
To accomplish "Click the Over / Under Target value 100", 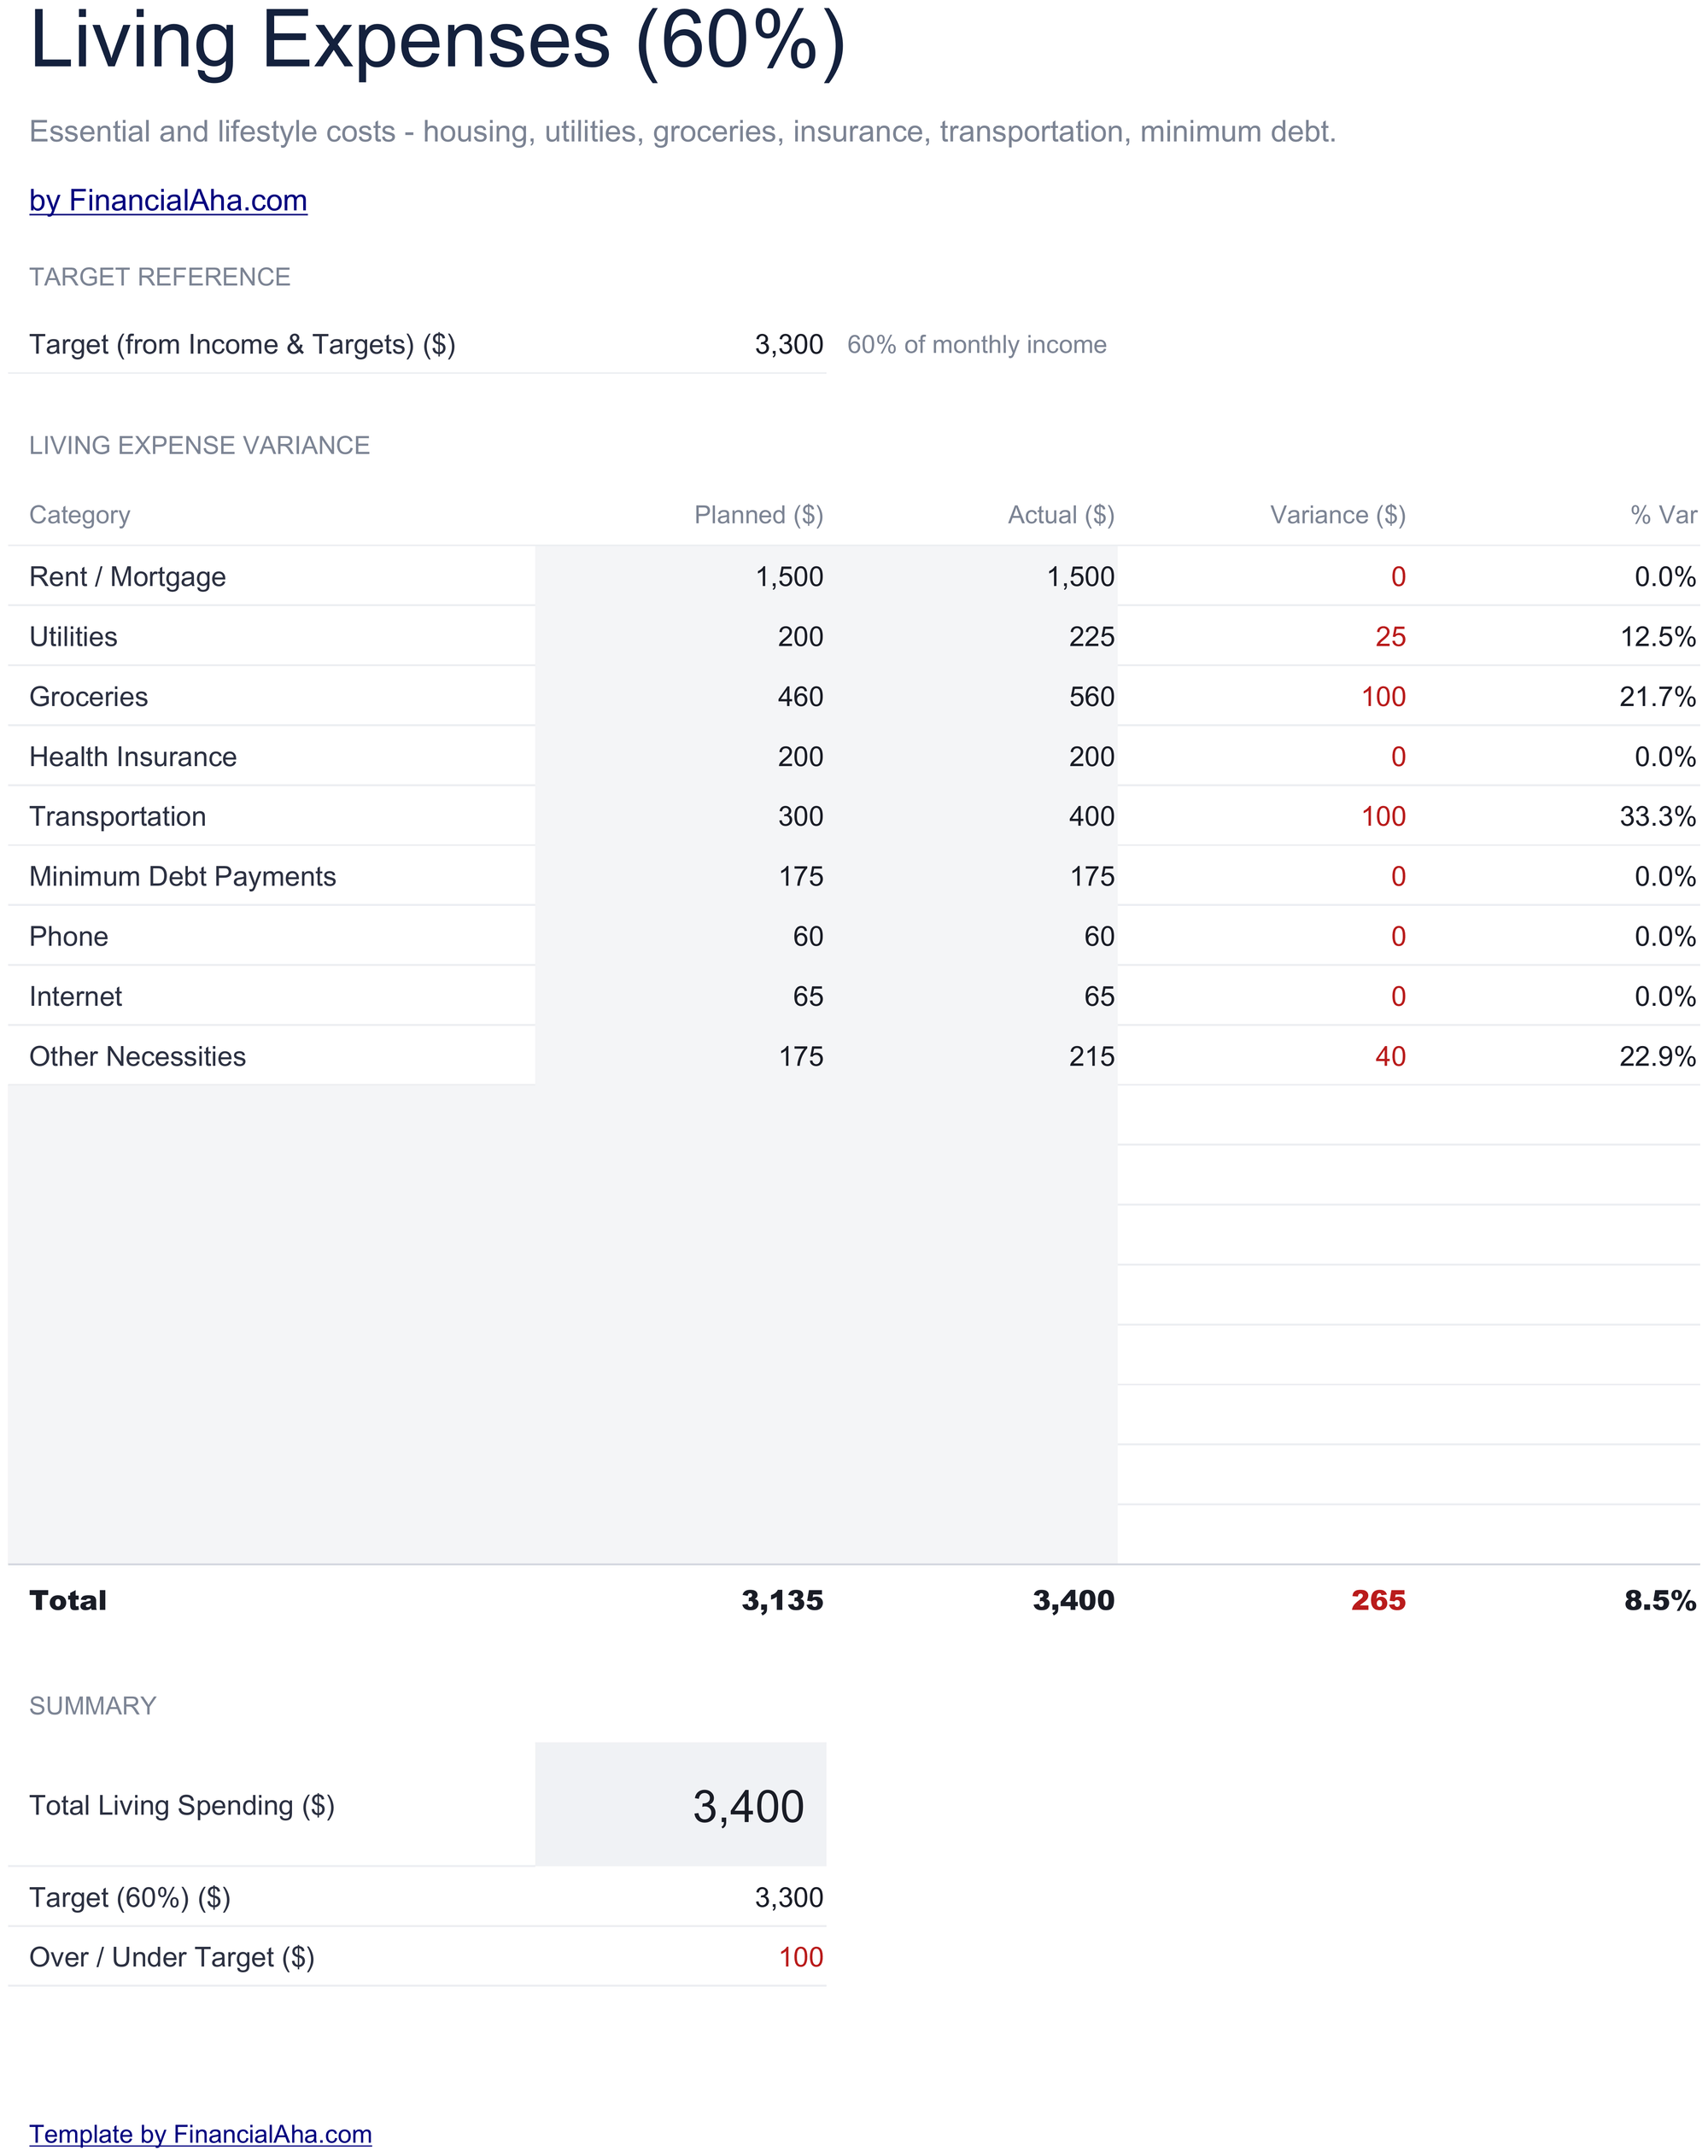I will [x=801, y=1958].
